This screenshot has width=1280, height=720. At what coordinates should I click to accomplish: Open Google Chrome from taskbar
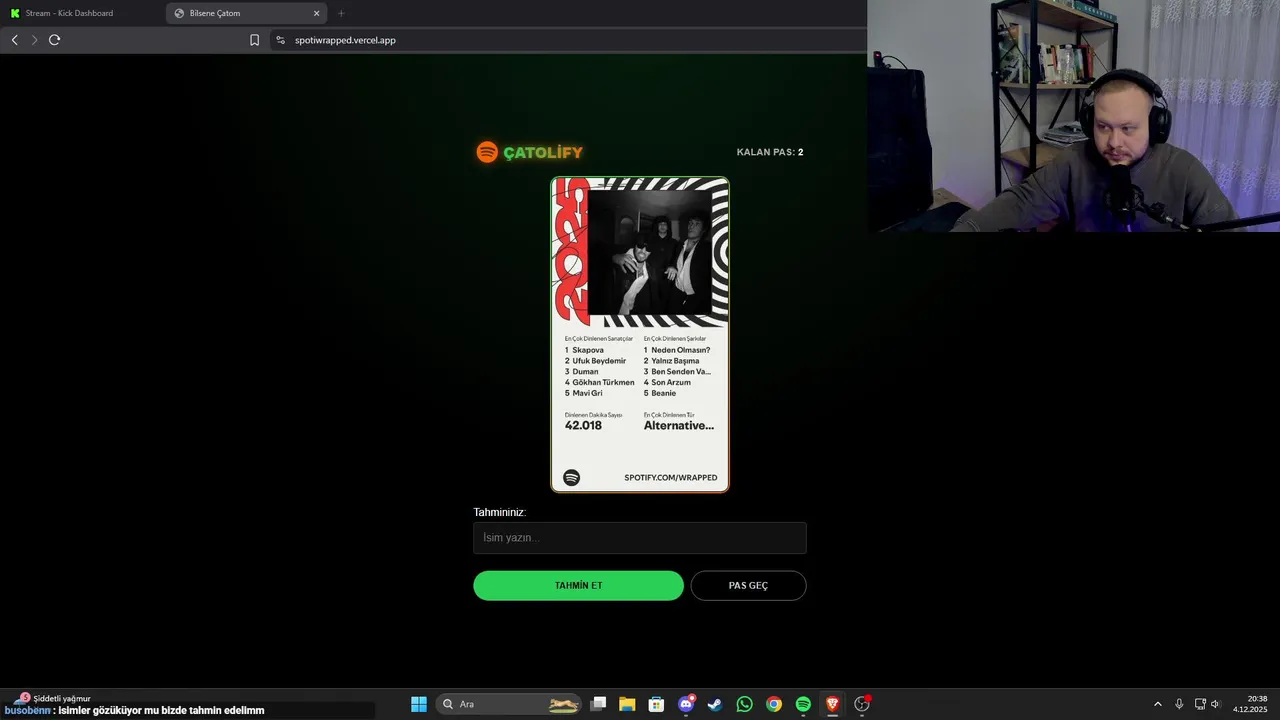tap(774, 704)
